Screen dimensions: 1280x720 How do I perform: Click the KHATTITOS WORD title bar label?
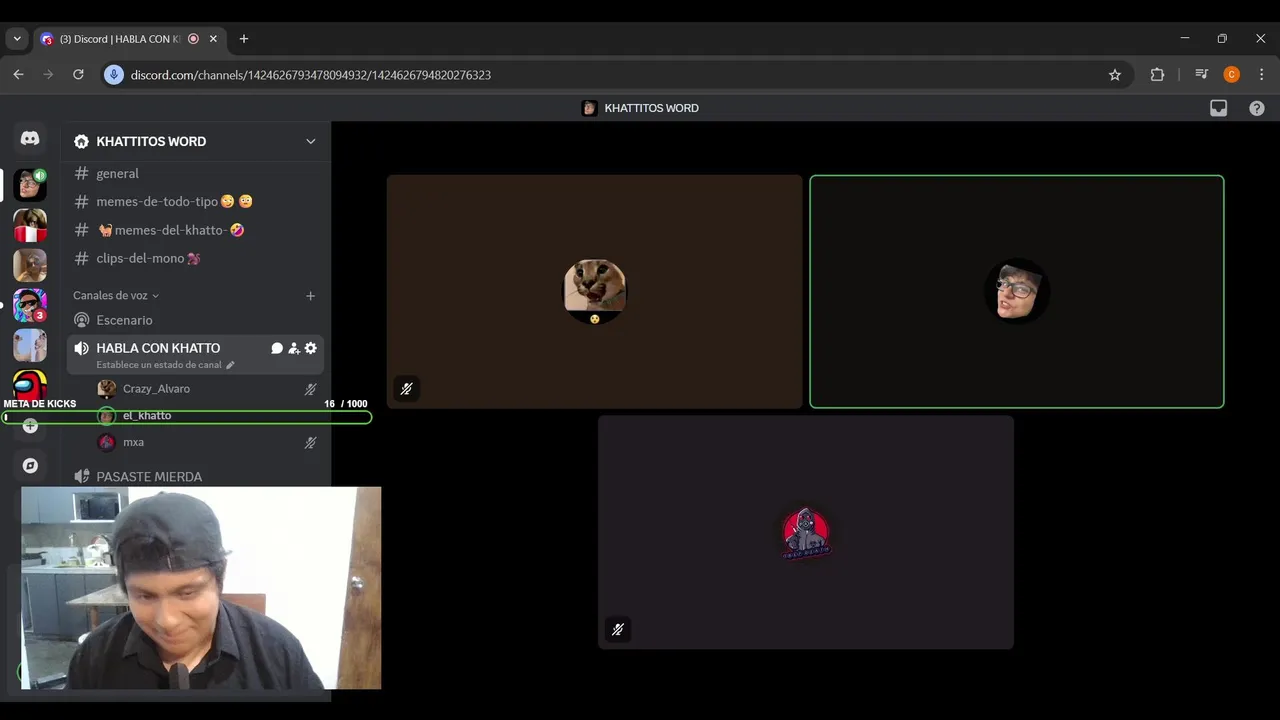651,108
